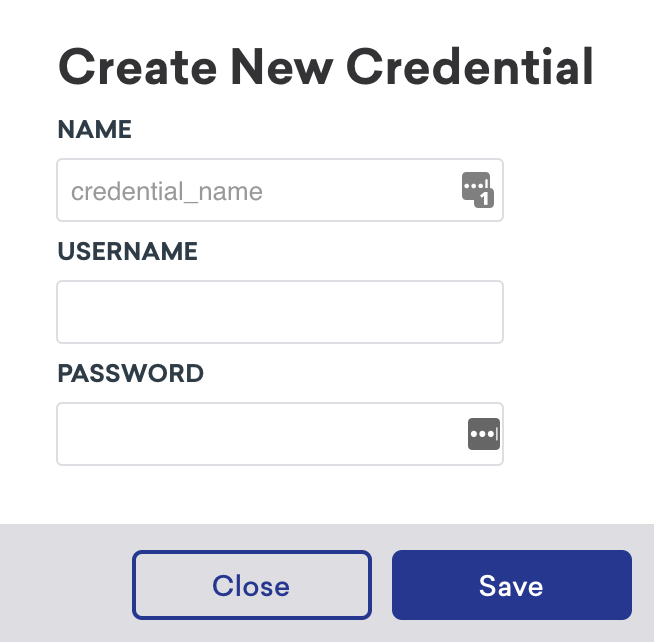Image resolution: width=654 pixels, height=642 pixels.
Task: Click the credential_name placeholder text
Action: click(167, 190)
